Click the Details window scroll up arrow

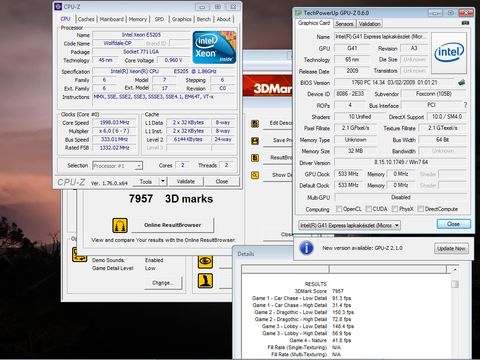(455, 269)
